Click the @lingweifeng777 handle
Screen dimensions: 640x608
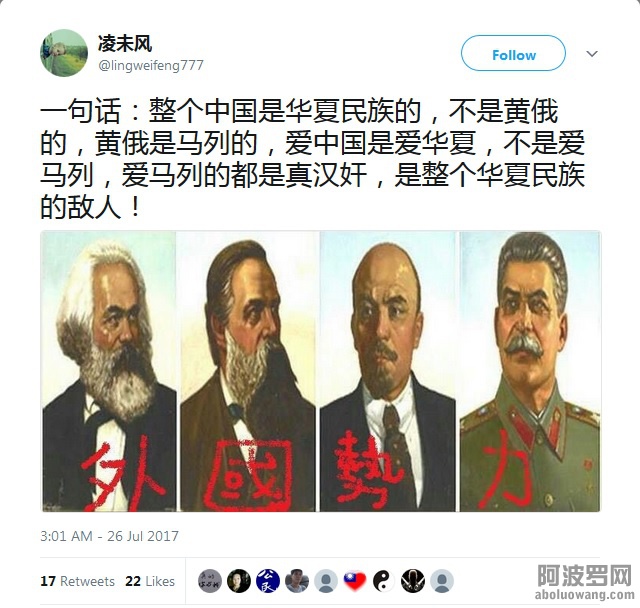pyautogui.click(x=151, y=65)
